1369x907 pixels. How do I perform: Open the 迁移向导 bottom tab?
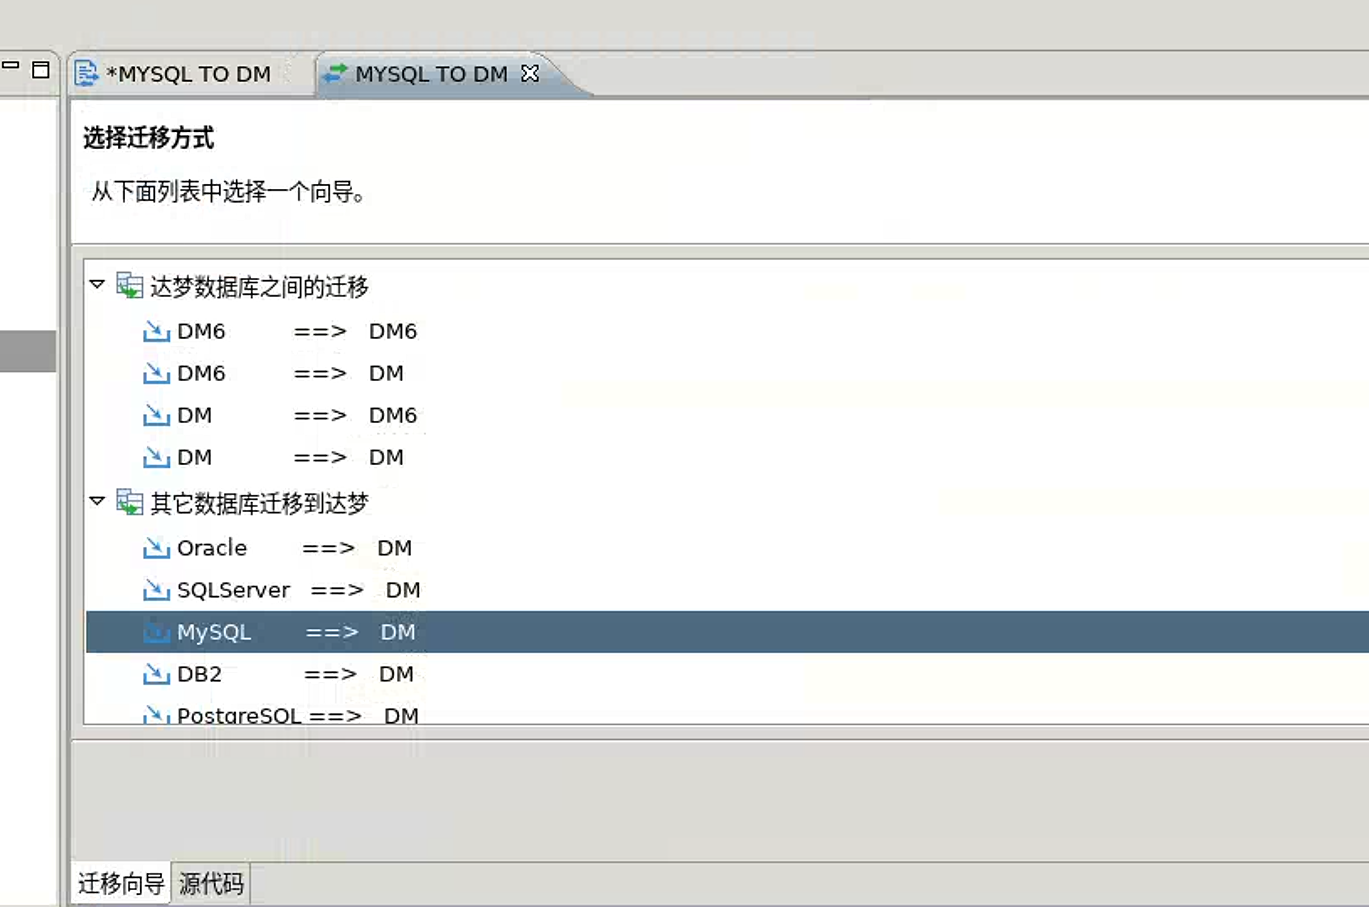coord(121,883)
